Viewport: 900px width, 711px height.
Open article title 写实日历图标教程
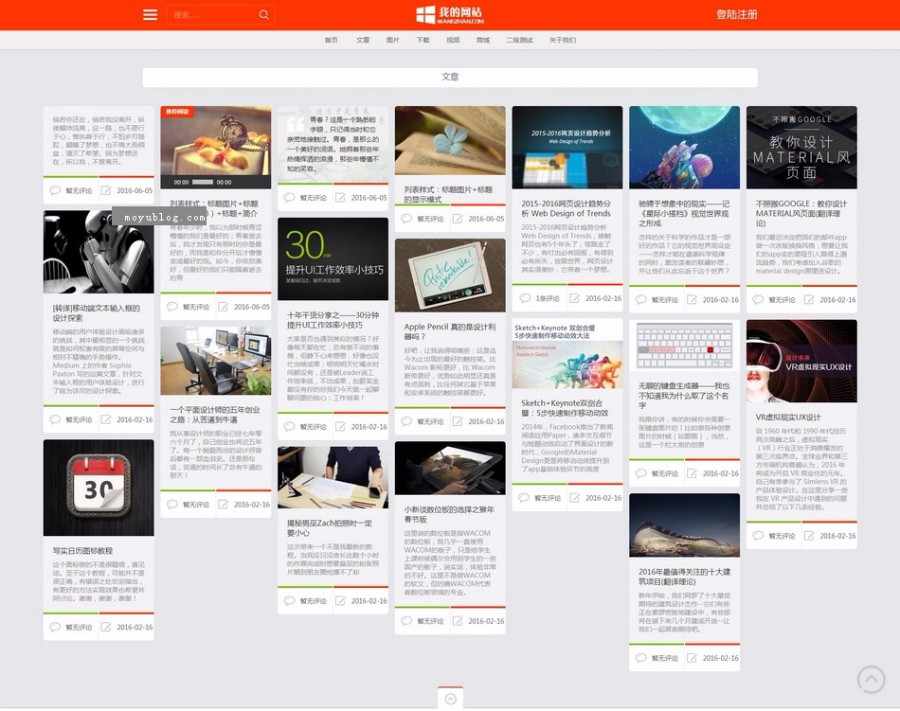(83, 550)
